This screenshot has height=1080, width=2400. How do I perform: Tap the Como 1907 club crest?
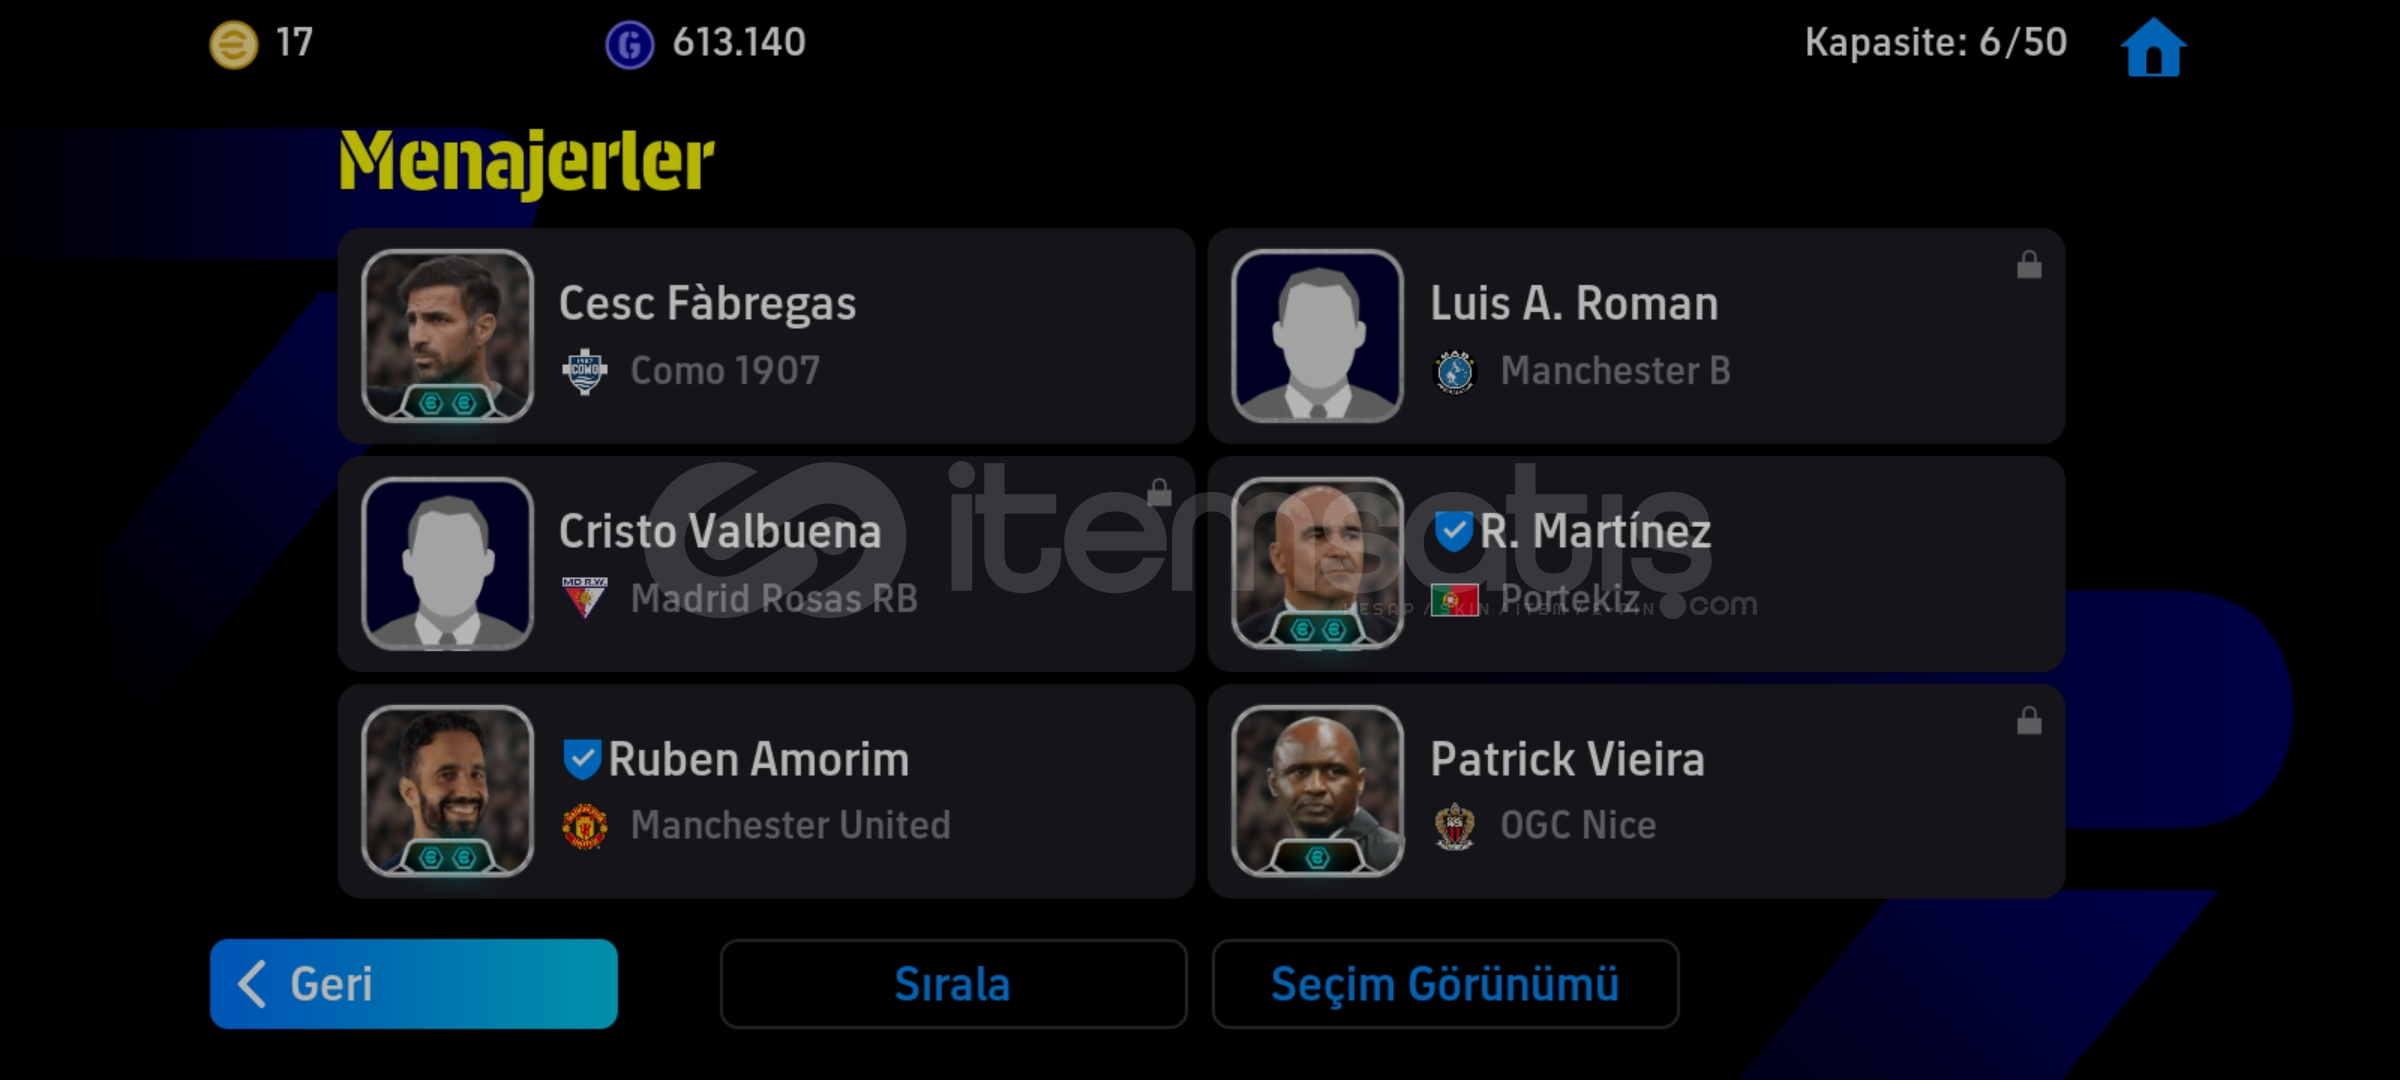(x=585, y=372)
